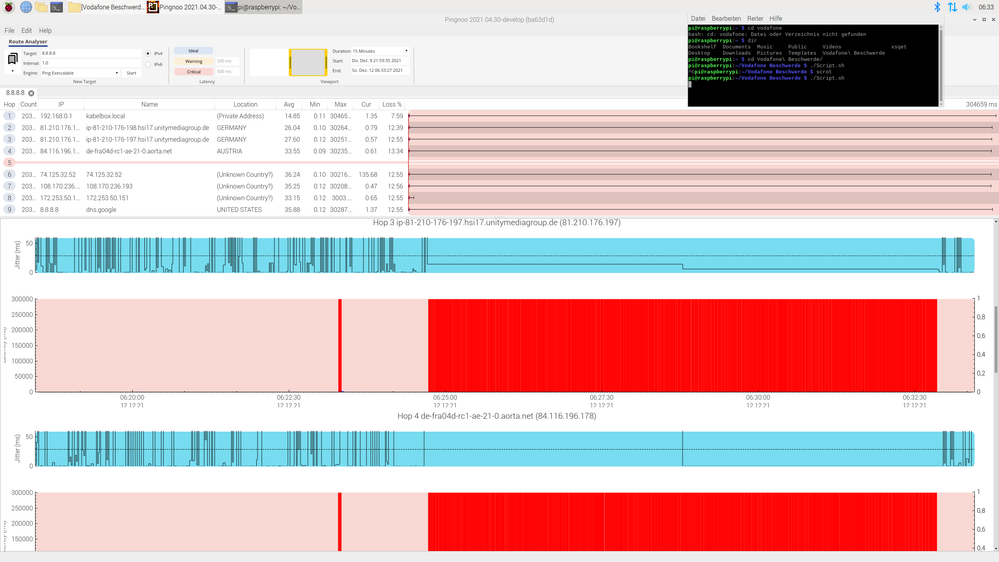This screenshot has width=999, height=562.
Task: Open the Bluetooth tray menu
Action: tap(937, 7)
